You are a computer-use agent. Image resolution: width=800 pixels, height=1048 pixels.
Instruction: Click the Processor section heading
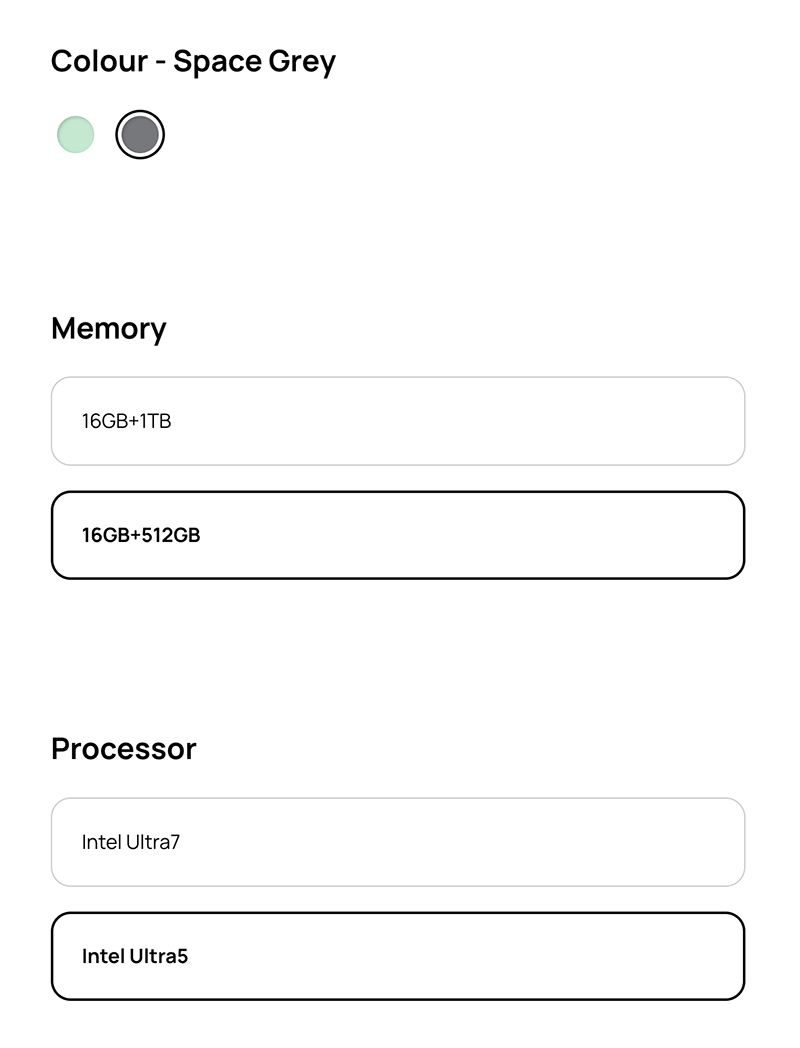(123, 749)
